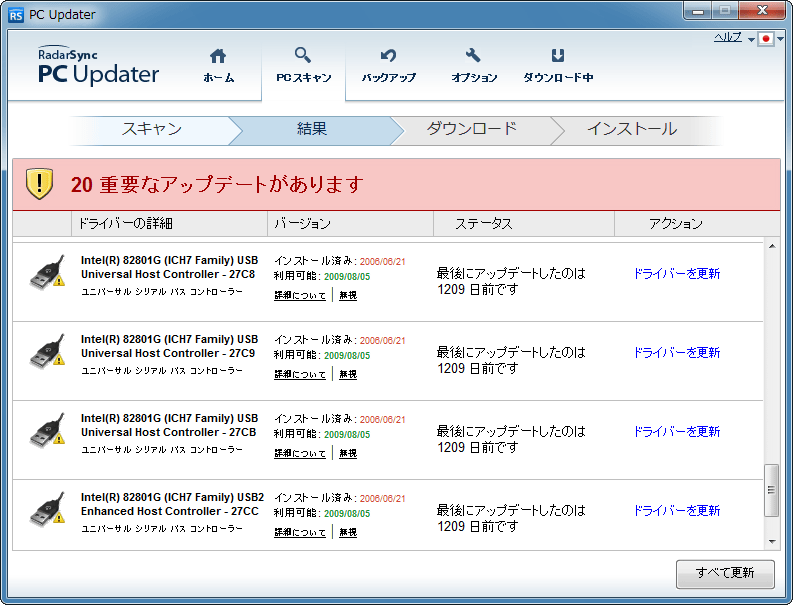This screenshot has height=605, width=793.
Task: Go to the スキャン step
Action: coord(151,129)
